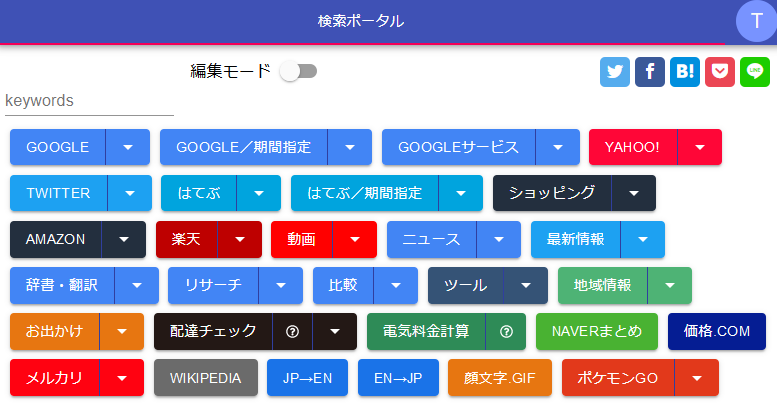
Task: Click the GOOGLEサービス button
Action: pos(458,147)
